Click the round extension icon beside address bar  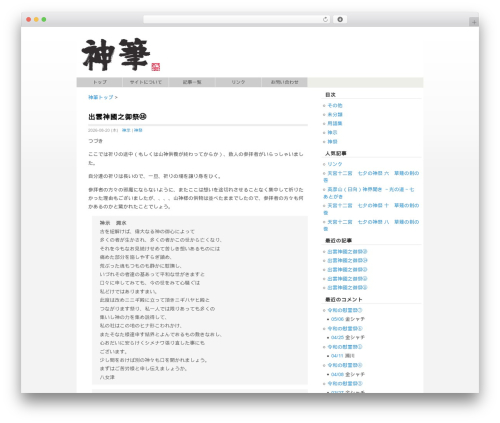[x=340, y=19]
